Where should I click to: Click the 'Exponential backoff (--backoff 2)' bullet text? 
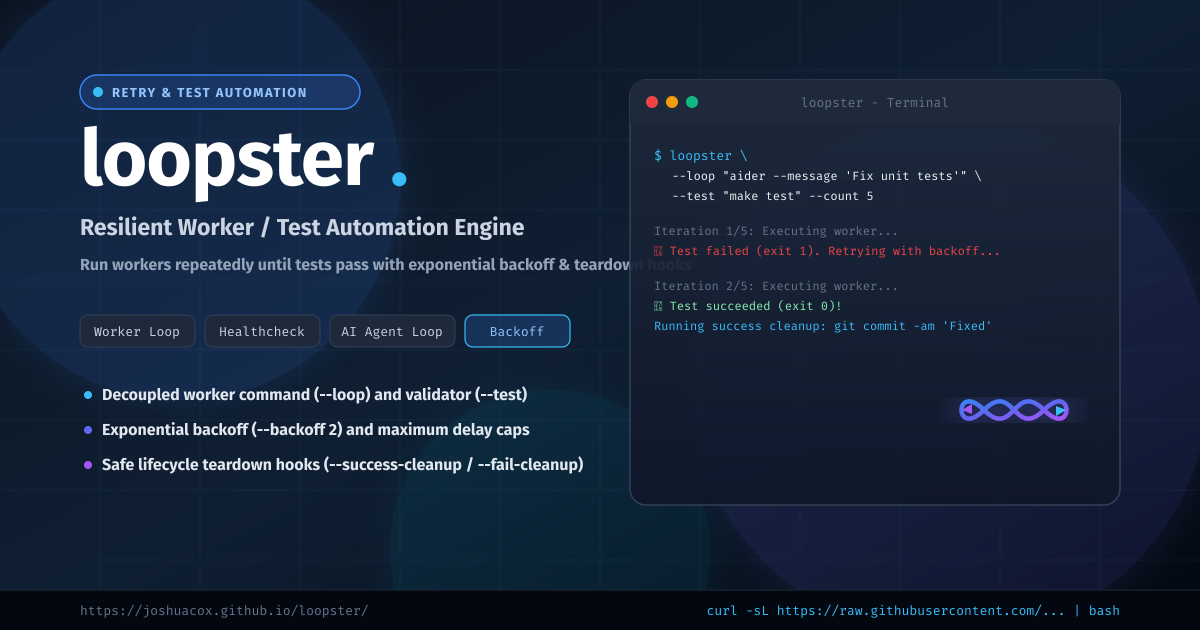click(x=316, y=430)
